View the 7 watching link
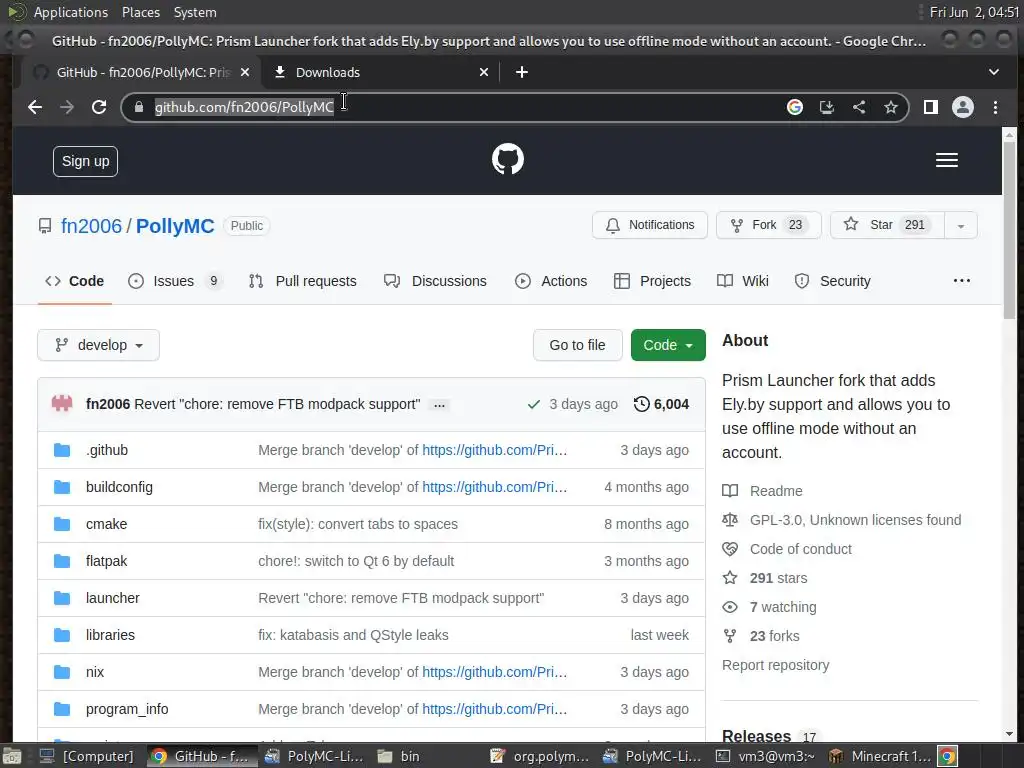 pos(783,607)
